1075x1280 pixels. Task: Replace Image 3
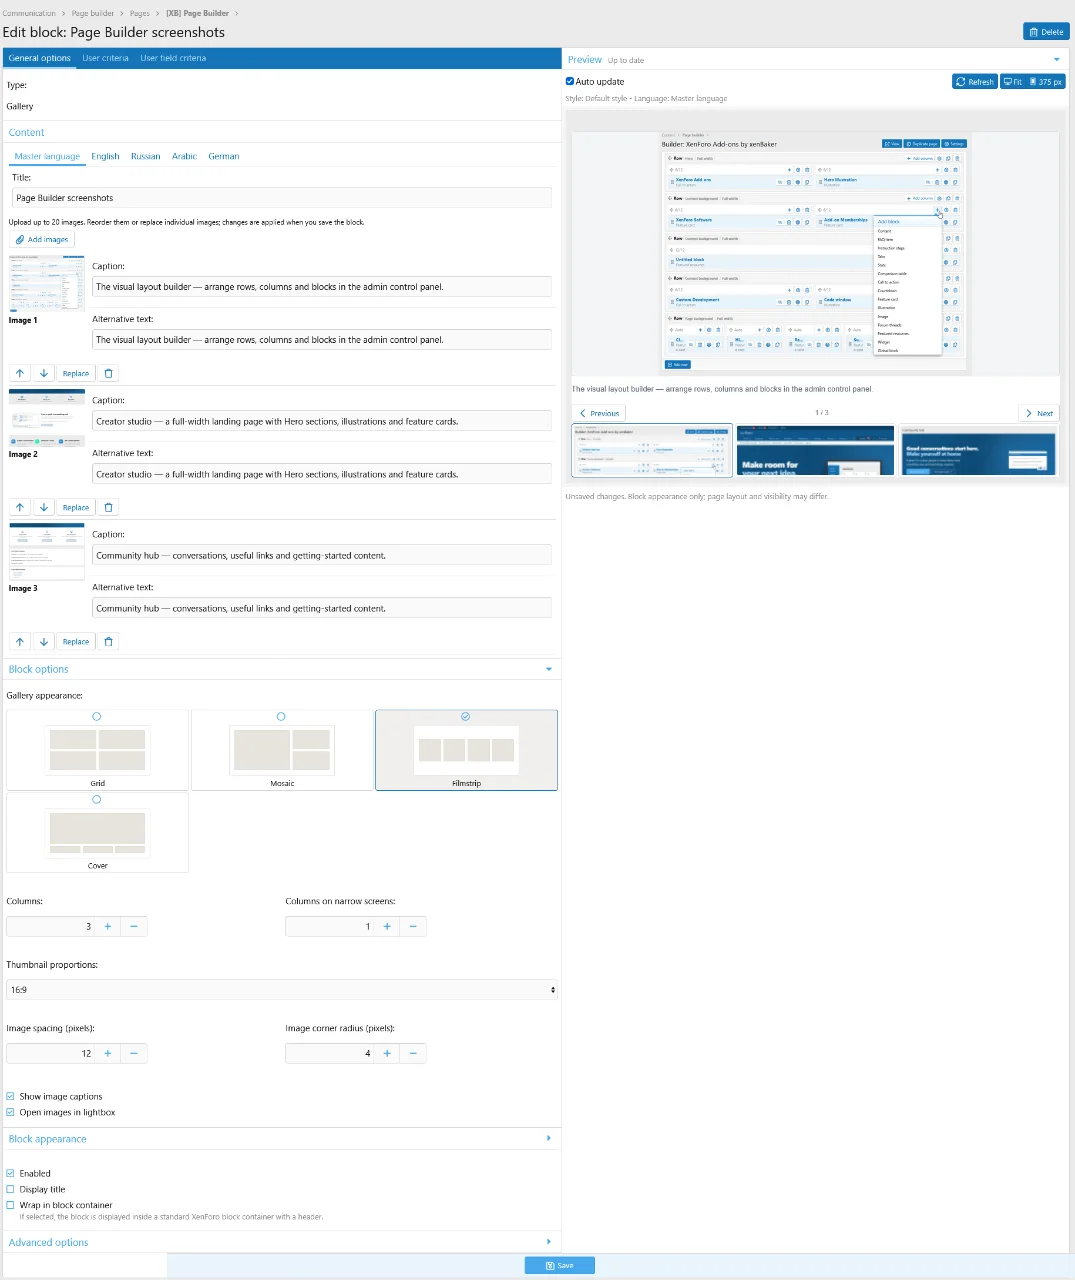click(76, 641)
